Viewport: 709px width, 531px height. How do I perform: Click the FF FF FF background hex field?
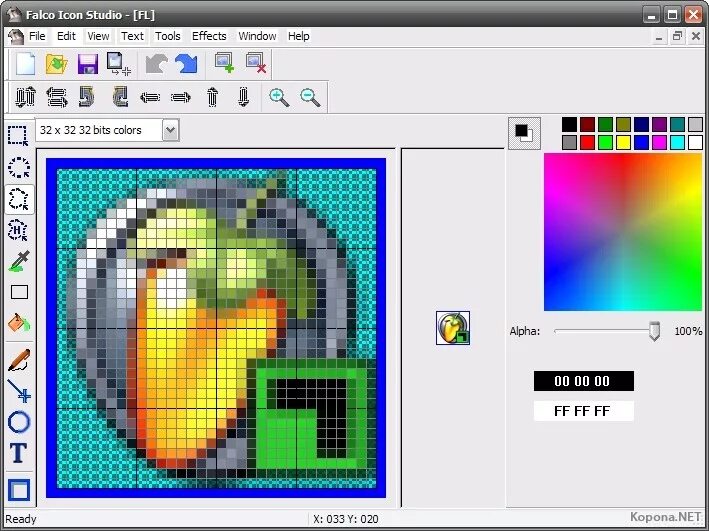coord(583,411)
